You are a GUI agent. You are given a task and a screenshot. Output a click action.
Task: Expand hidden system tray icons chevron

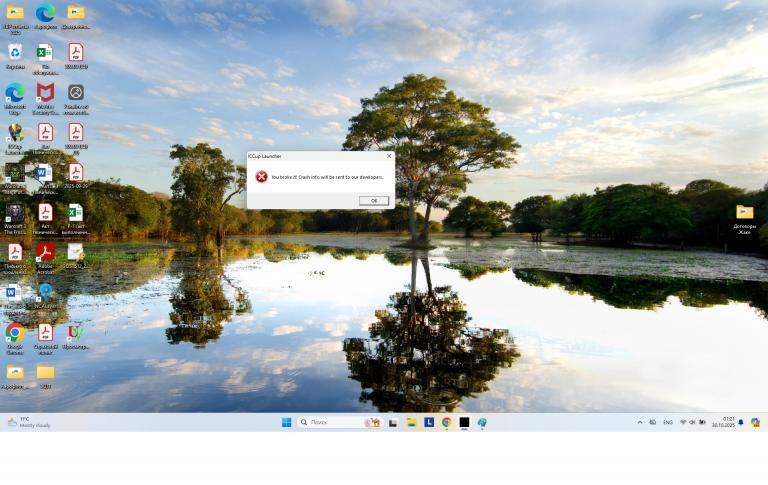tap(640, 422)
